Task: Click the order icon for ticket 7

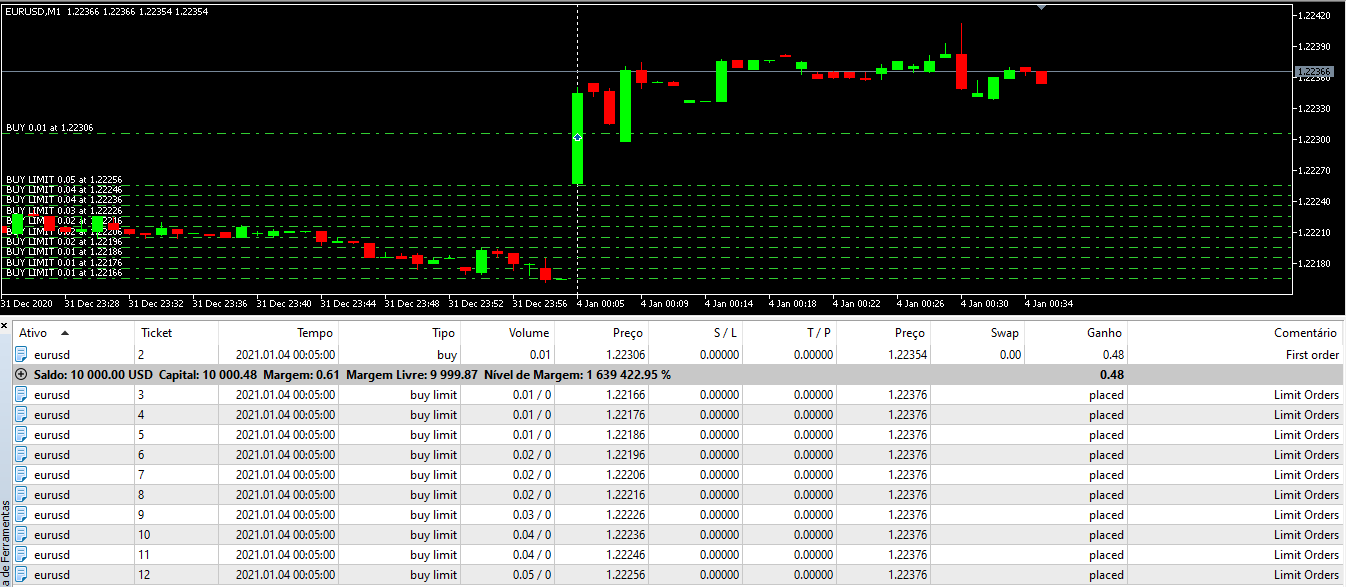Action: [x=21, y=474]
